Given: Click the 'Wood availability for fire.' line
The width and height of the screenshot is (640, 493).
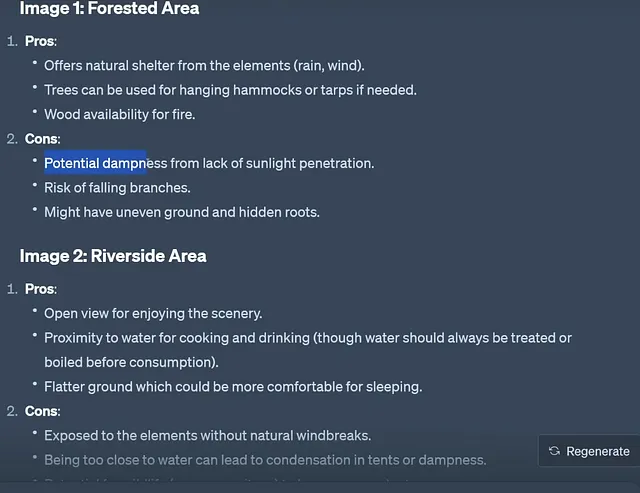Looking at the screenshot, I should point(120,114).
